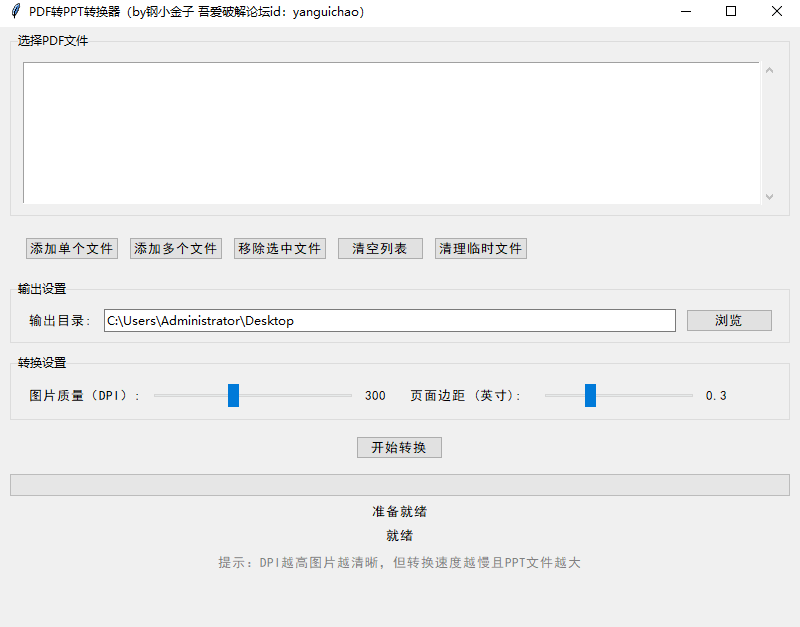This screenshot has height=627, width=800.
Task: Start conversion with 开始转换
Action: point(398,447)
